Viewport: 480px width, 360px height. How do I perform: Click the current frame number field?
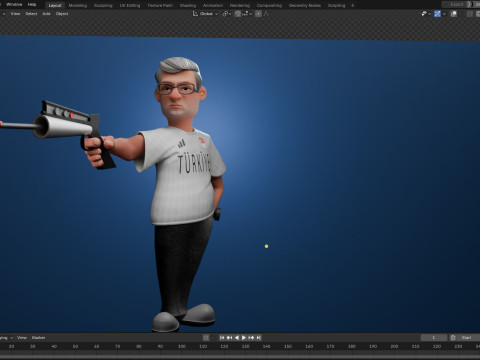434,338
